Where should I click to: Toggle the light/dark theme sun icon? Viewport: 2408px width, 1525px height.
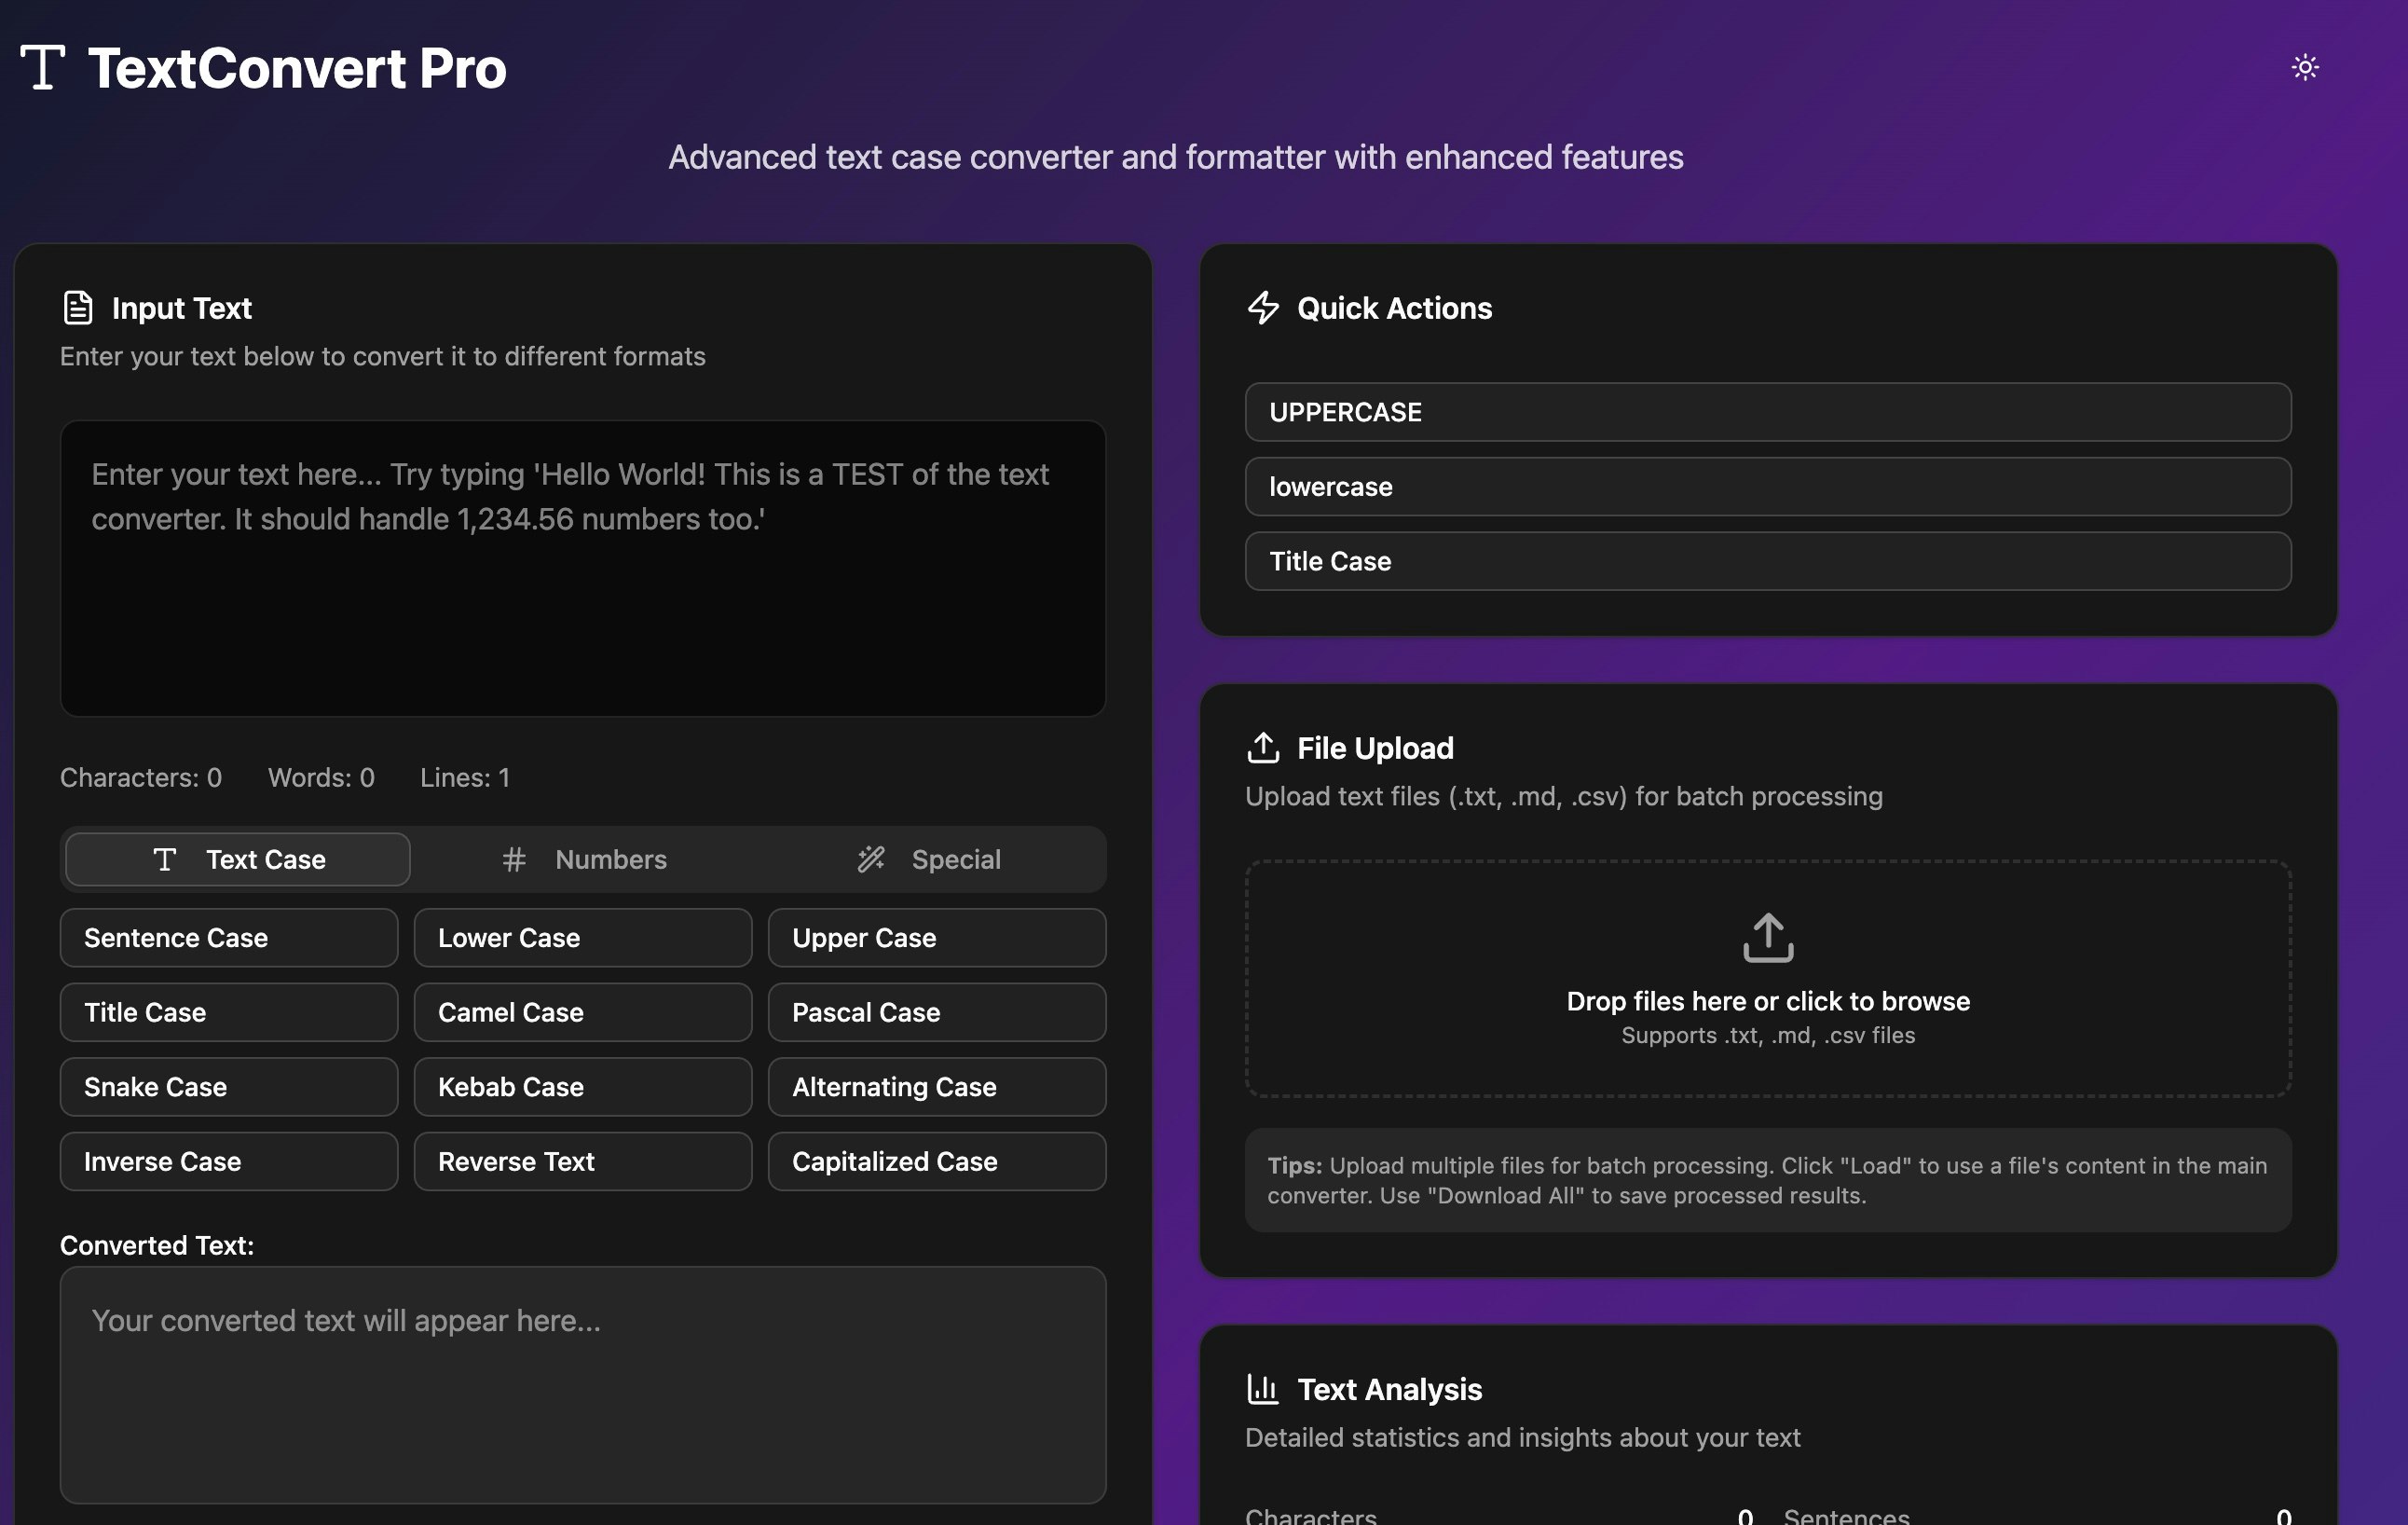coord(2304,68)
